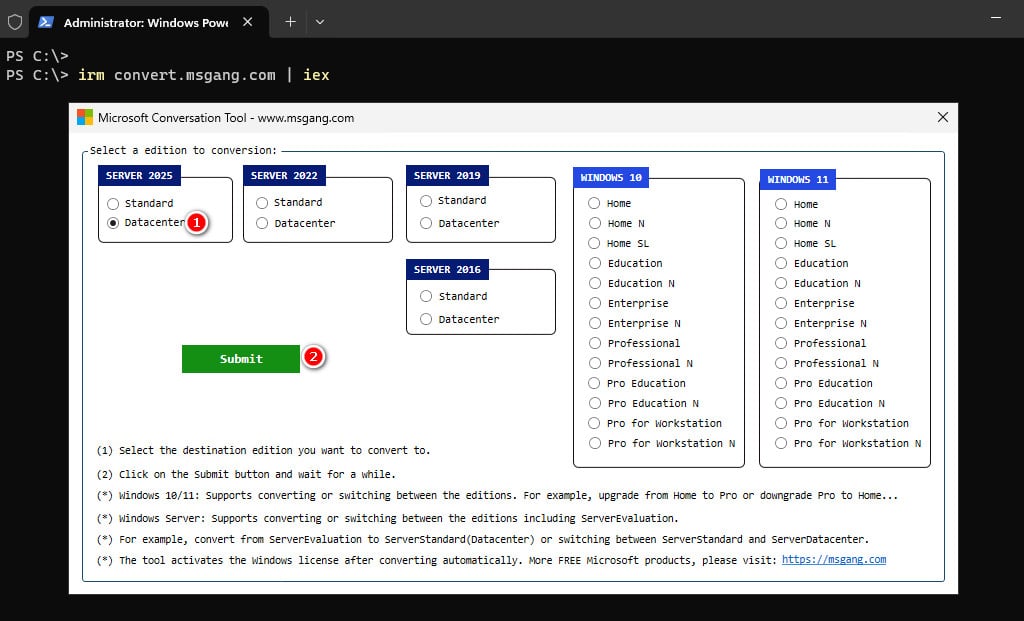Click the instruction line starting '(1) Select the destination edition'

tap(263, 451)
